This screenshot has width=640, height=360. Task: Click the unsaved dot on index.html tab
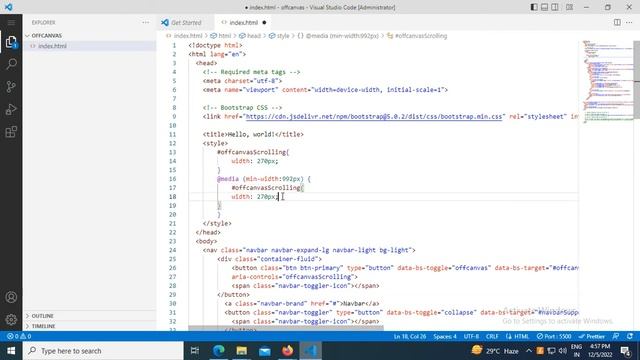264,22
